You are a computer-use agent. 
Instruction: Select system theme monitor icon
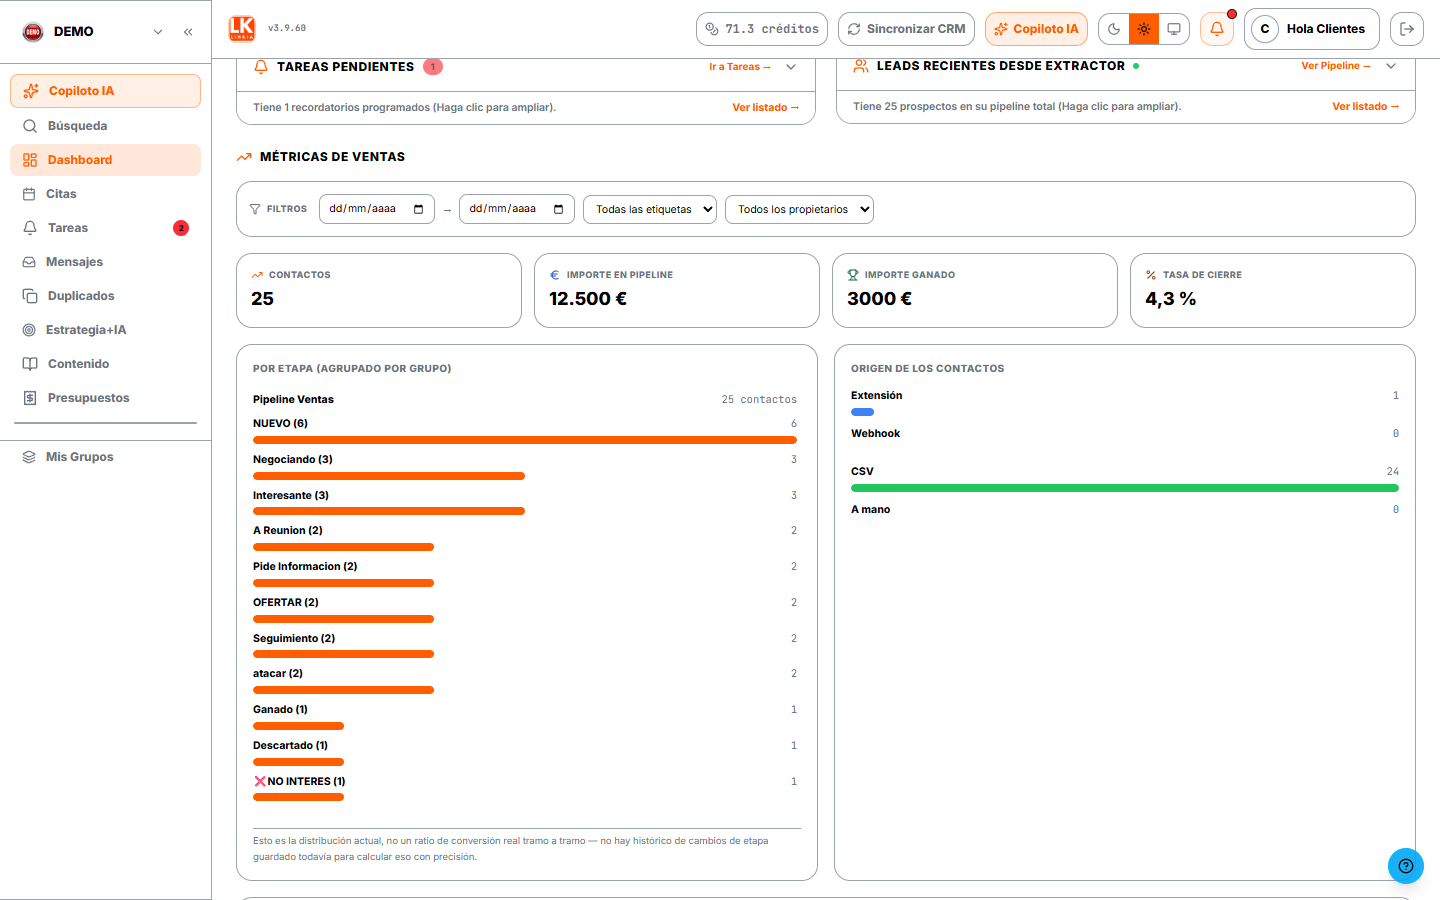click(x=1174, y=29)
